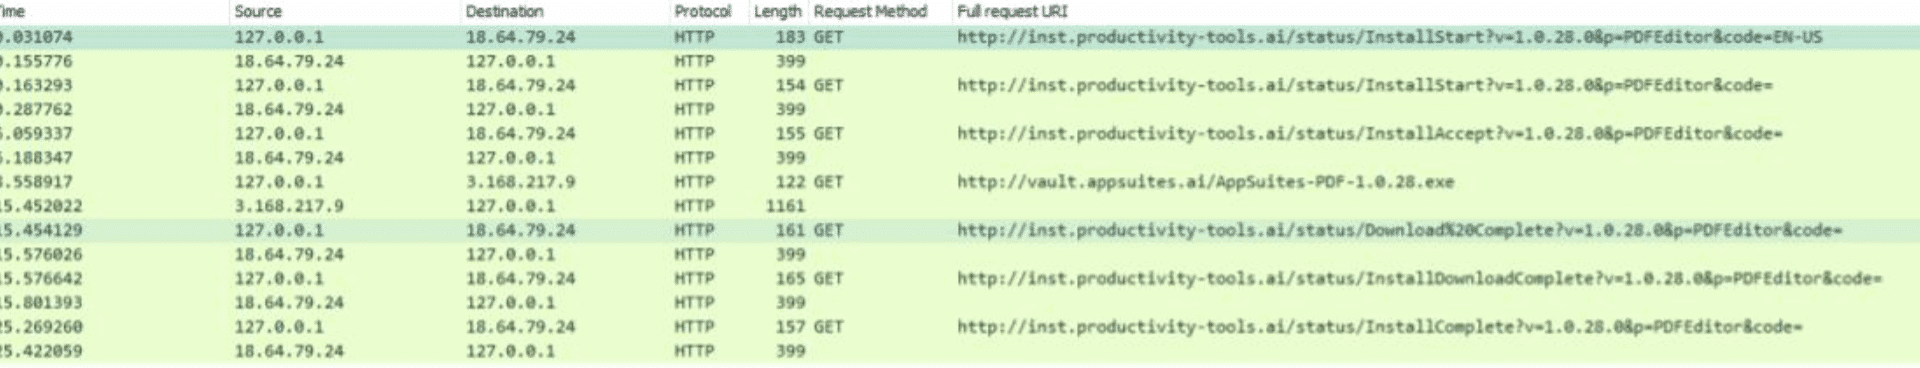The width and height of the screenshot is (1920, 368).
Task: Select the InstallDownloadComplete GET request row
Action: (x=960, y=278)
